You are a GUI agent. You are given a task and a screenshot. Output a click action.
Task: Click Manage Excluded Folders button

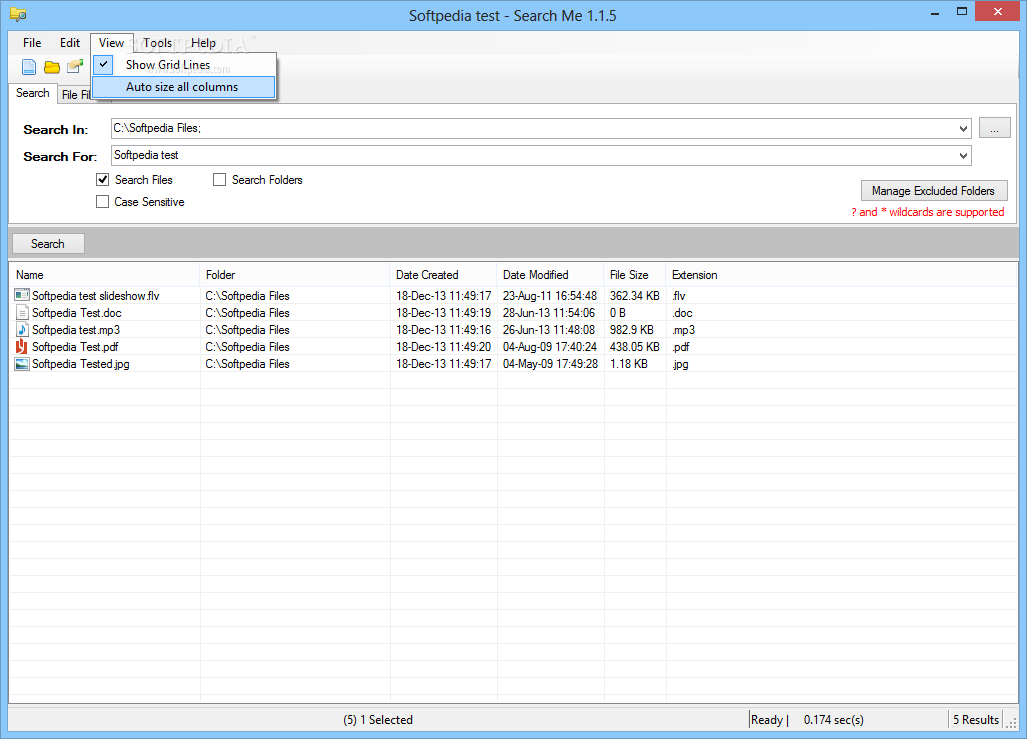933,191
